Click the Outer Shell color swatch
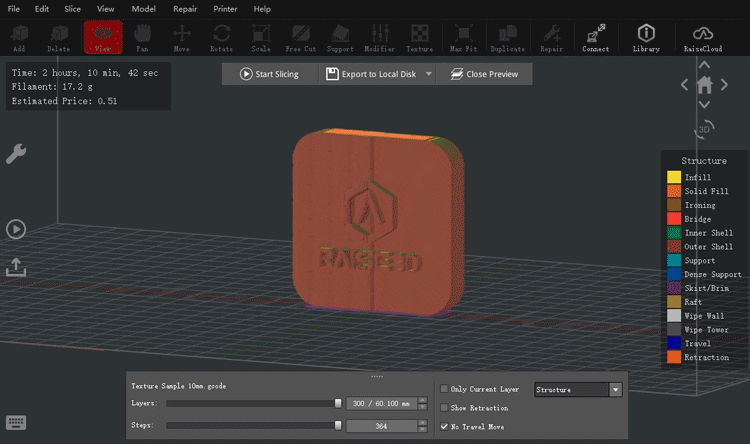Viewport: 750px width, 444px height. coord(674,246)
